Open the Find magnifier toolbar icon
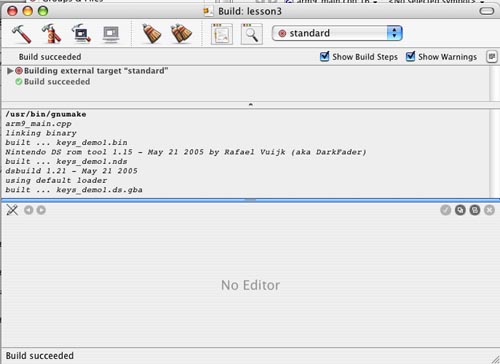Image resolution: width=500 pixels, height=364 pixels. [x=251, y=34]
